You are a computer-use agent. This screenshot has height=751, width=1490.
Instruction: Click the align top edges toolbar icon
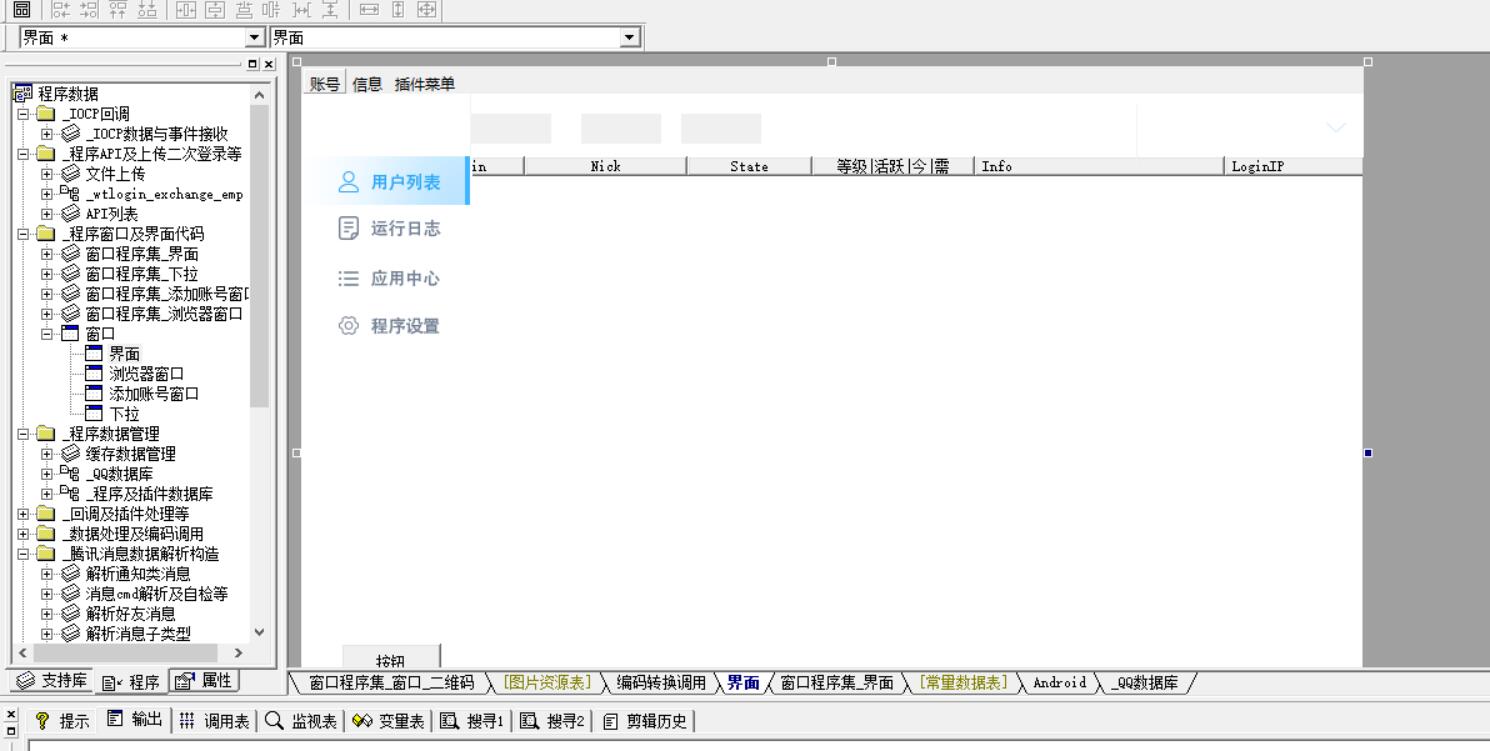point(118,9)
